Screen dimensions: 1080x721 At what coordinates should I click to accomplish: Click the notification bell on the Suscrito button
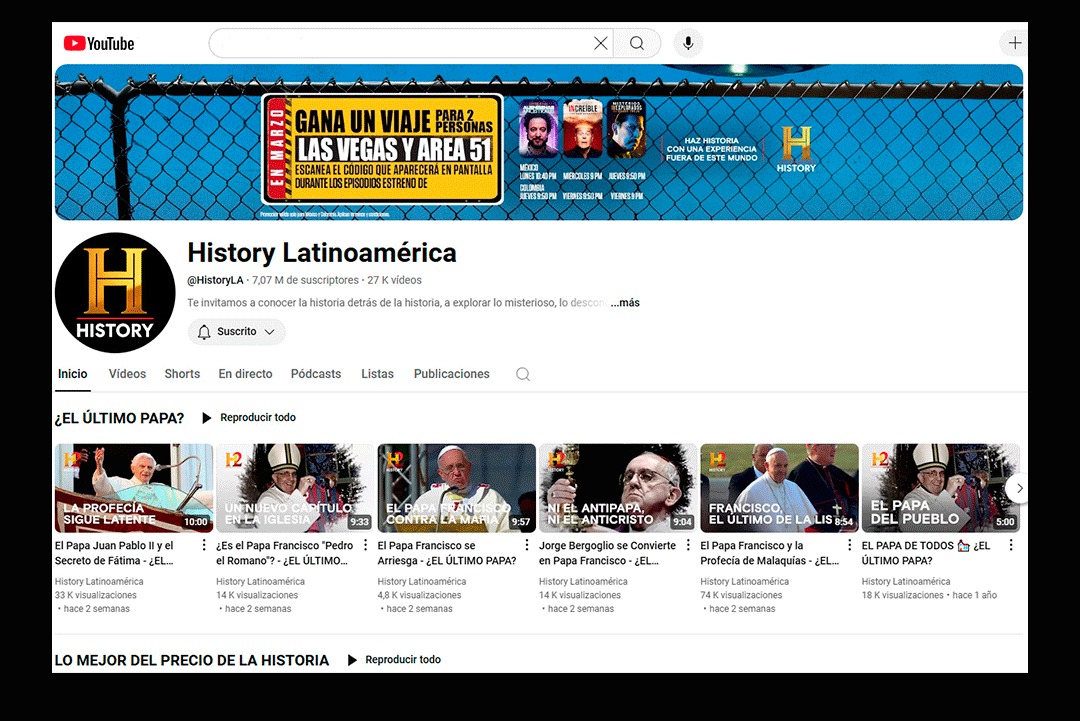(204, 332)
